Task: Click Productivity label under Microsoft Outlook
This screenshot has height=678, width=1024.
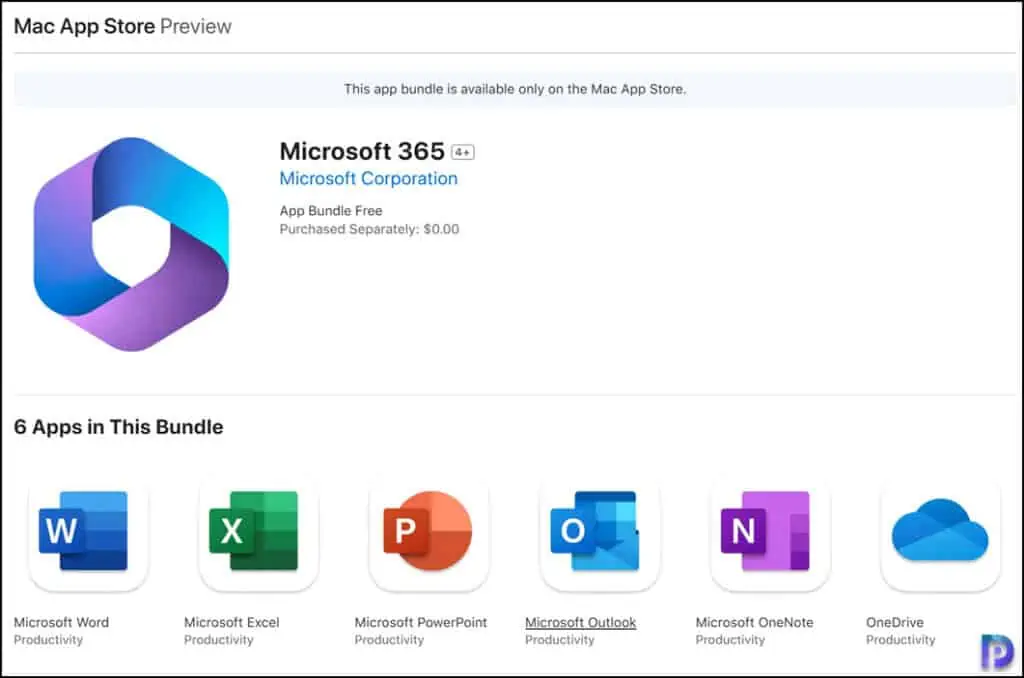Action: [x=560, y=640]
